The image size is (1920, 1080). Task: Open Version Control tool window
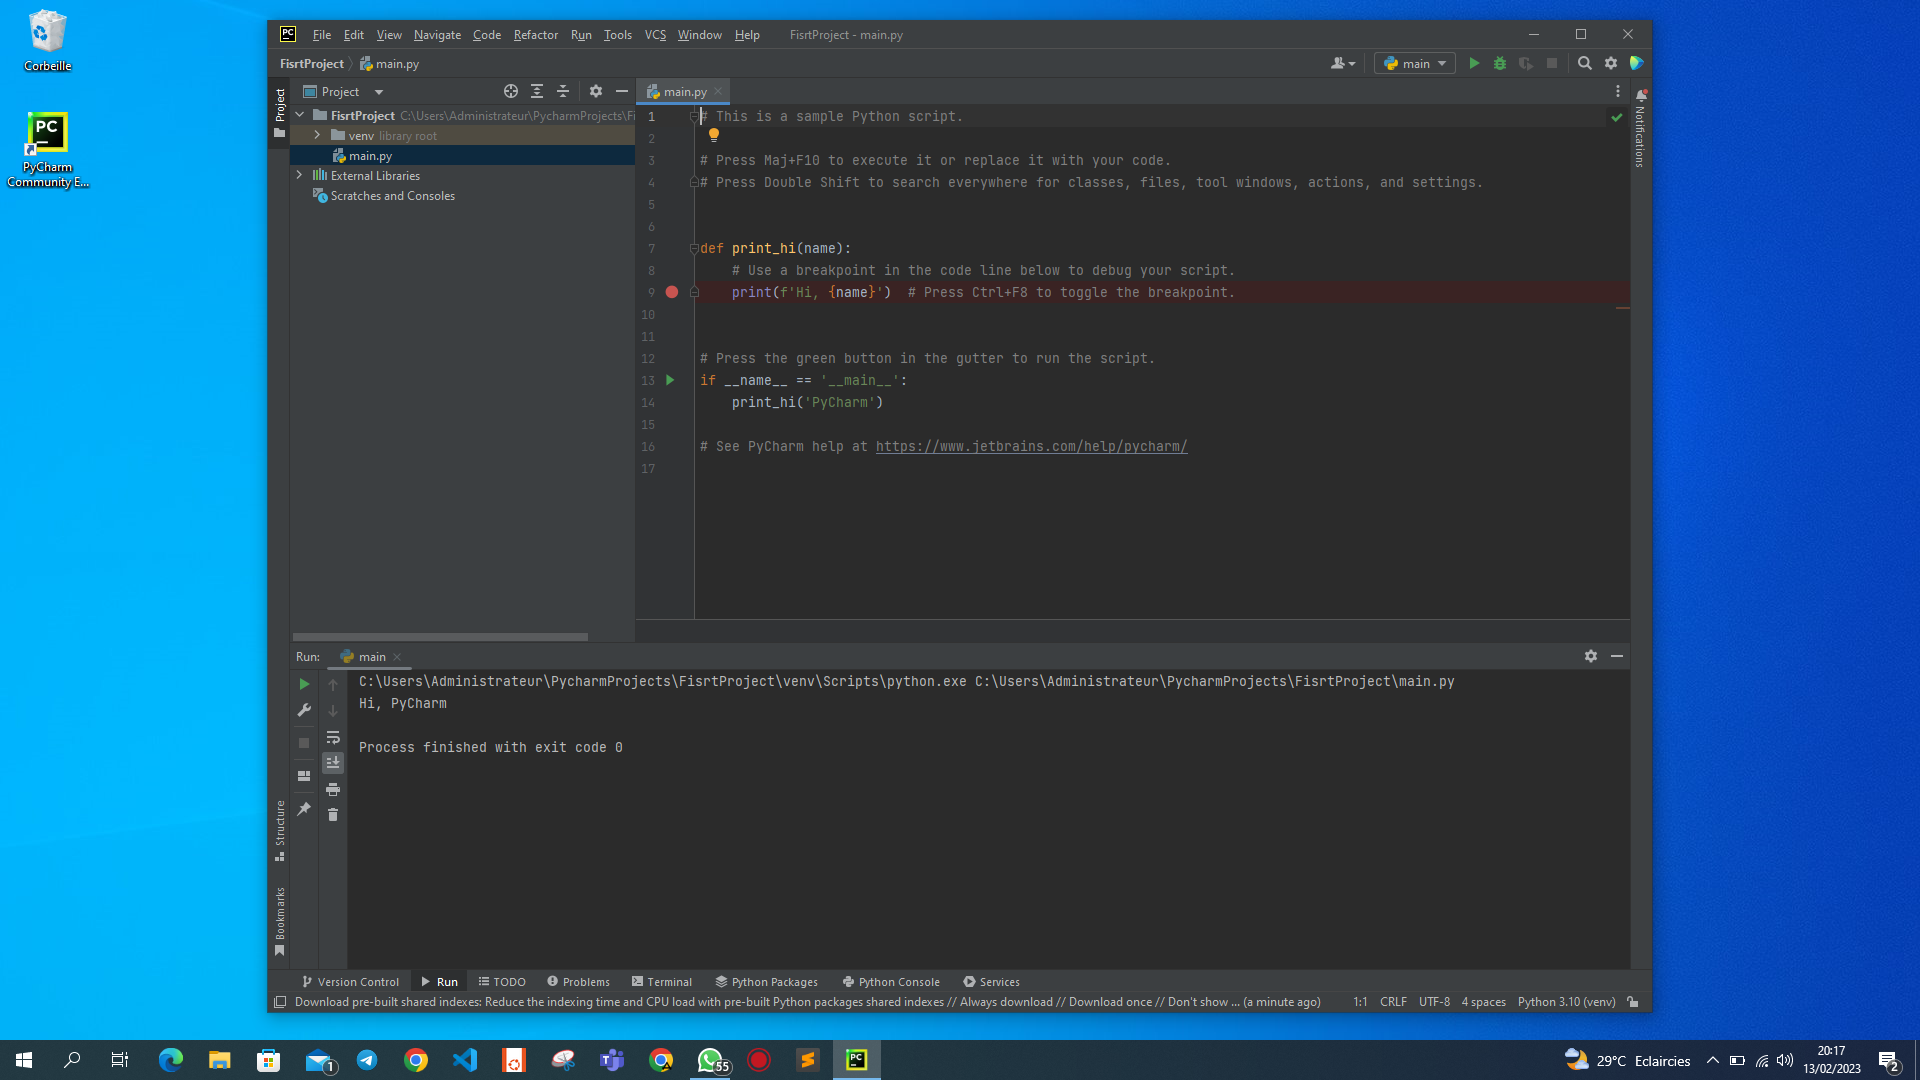tap(350, 982)
